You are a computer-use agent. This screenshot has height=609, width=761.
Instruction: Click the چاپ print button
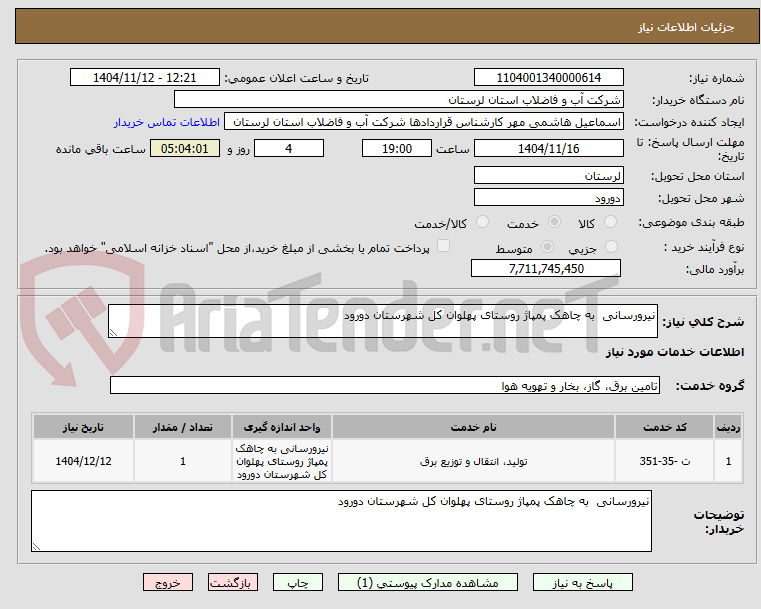(298, 582)
